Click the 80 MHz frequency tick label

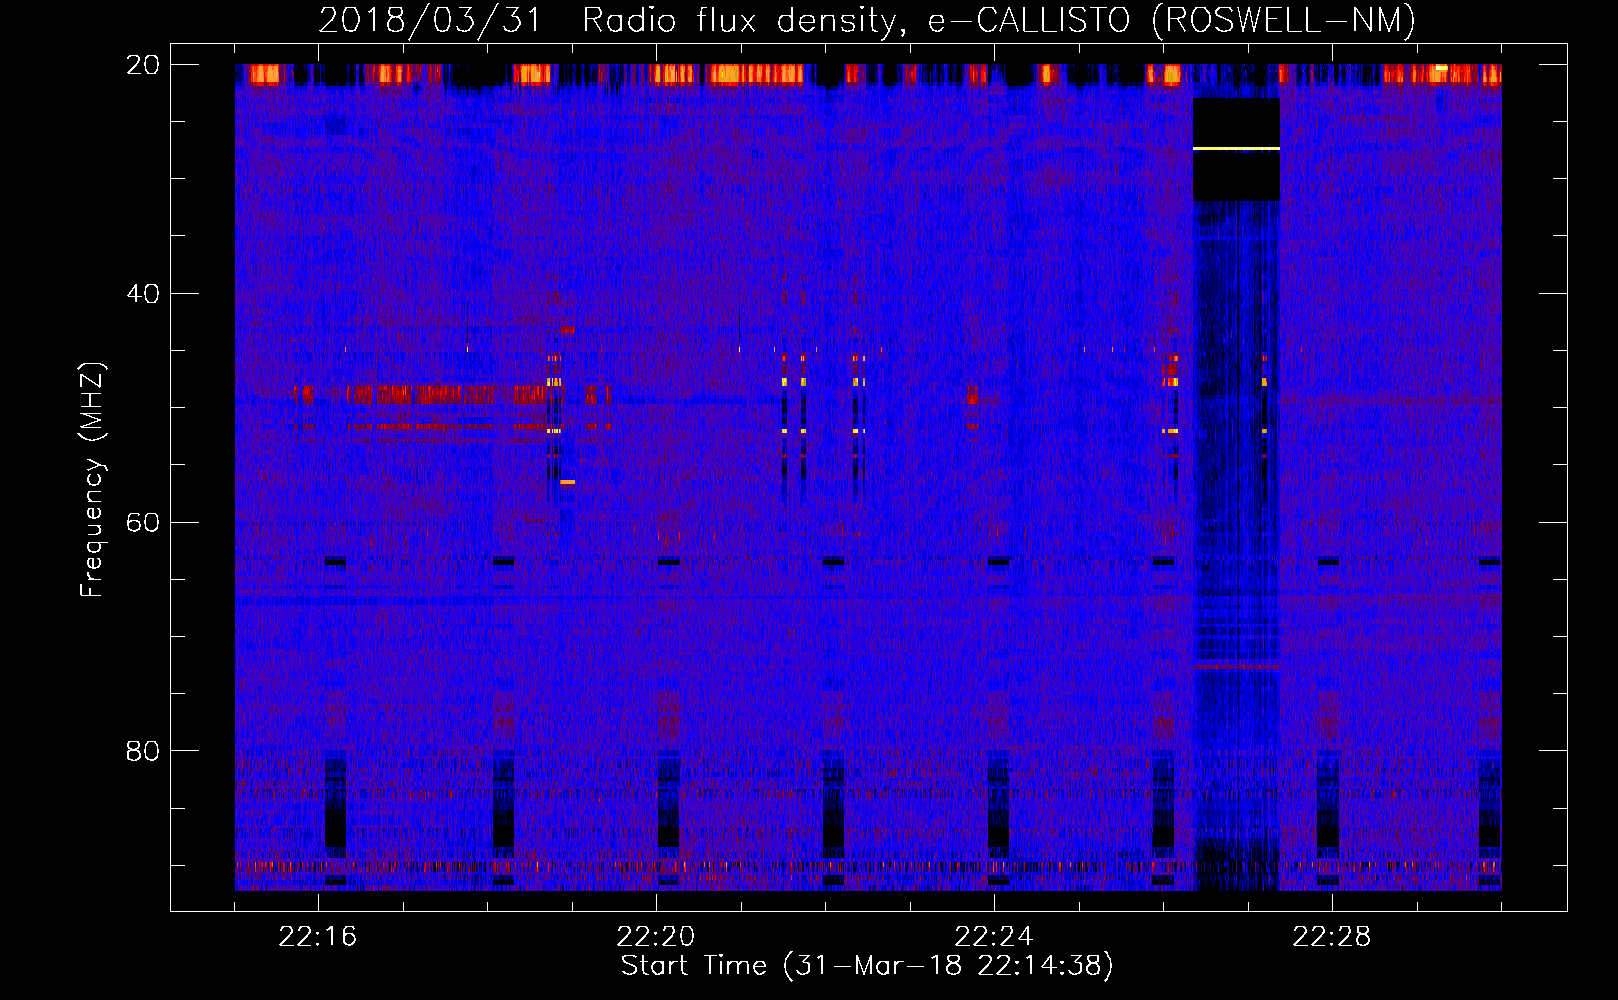coord(142,751)
